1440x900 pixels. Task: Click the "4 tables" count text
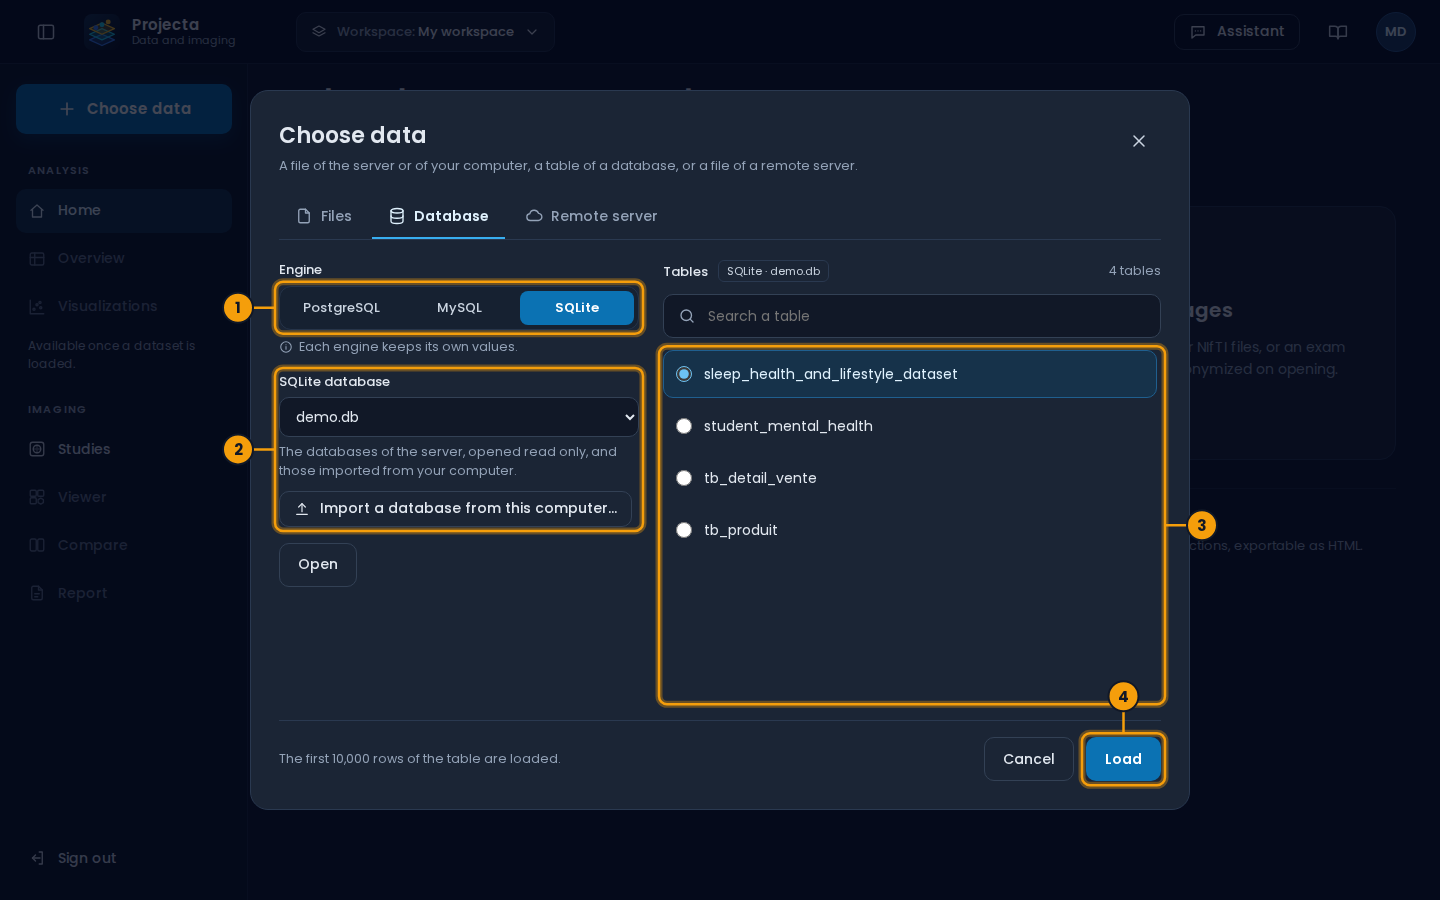pos(1135,271)
